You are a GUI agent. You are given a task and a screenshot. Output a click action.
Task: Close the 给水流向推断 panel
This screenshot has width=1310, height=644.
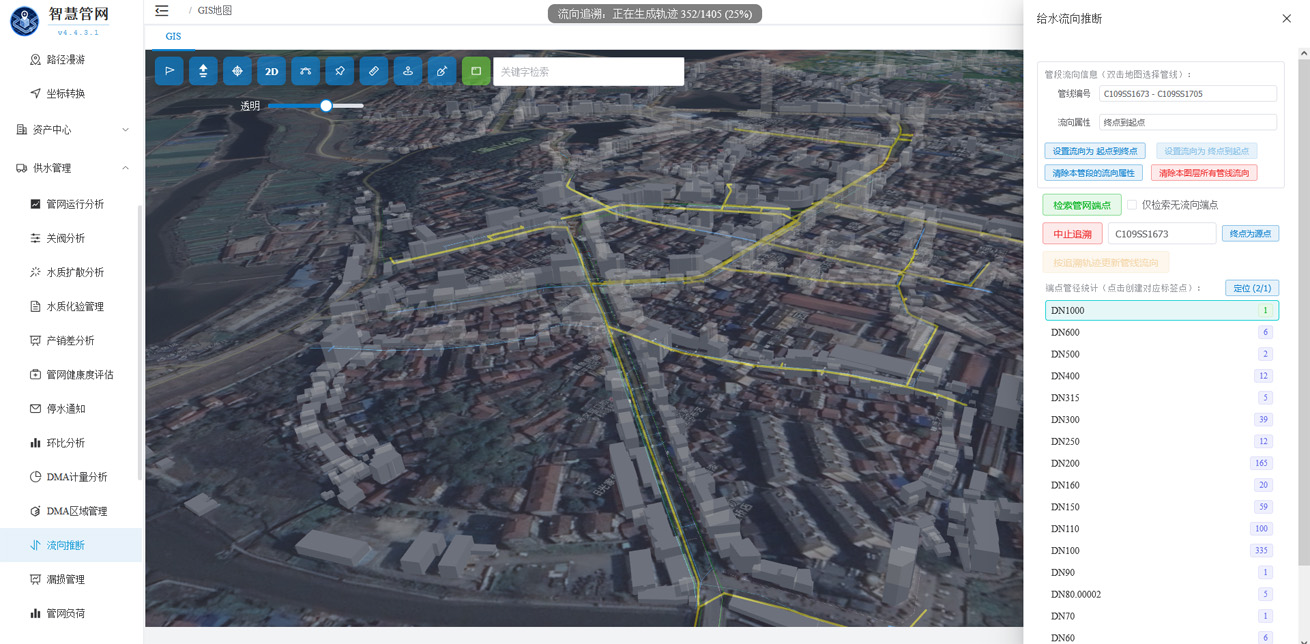(x=1286, y=18)
